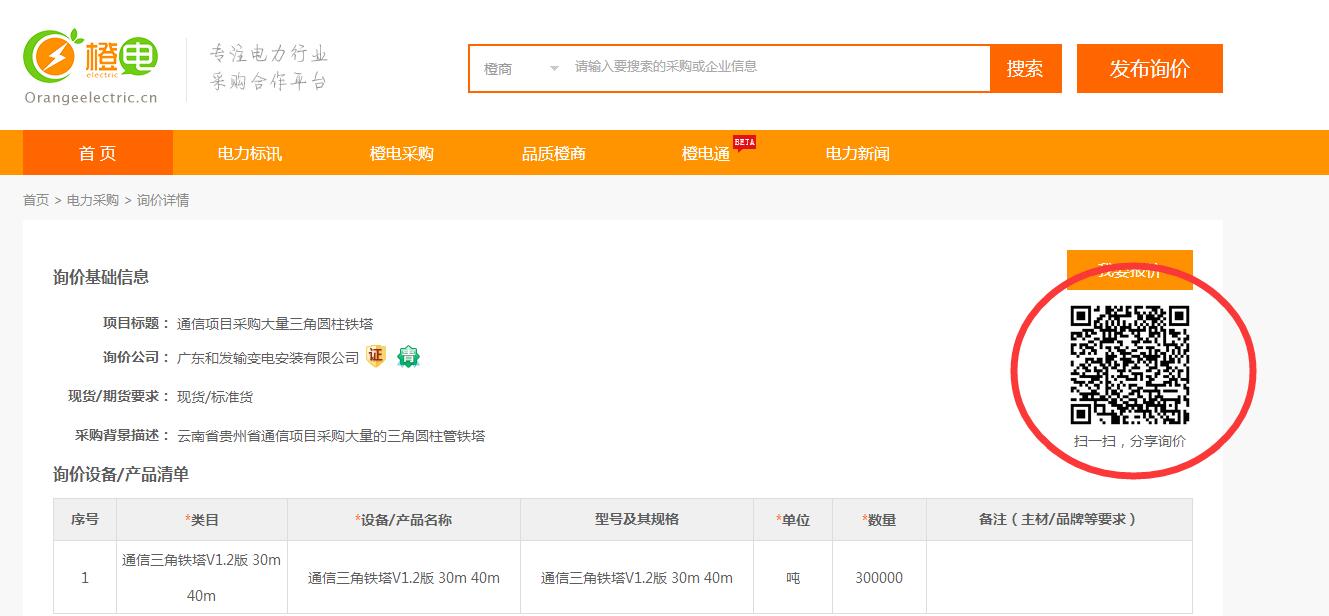Screen dimensions: 1329x616
Task: Switch to the 橙电采购 navigation tab
Action: (402, 153)
